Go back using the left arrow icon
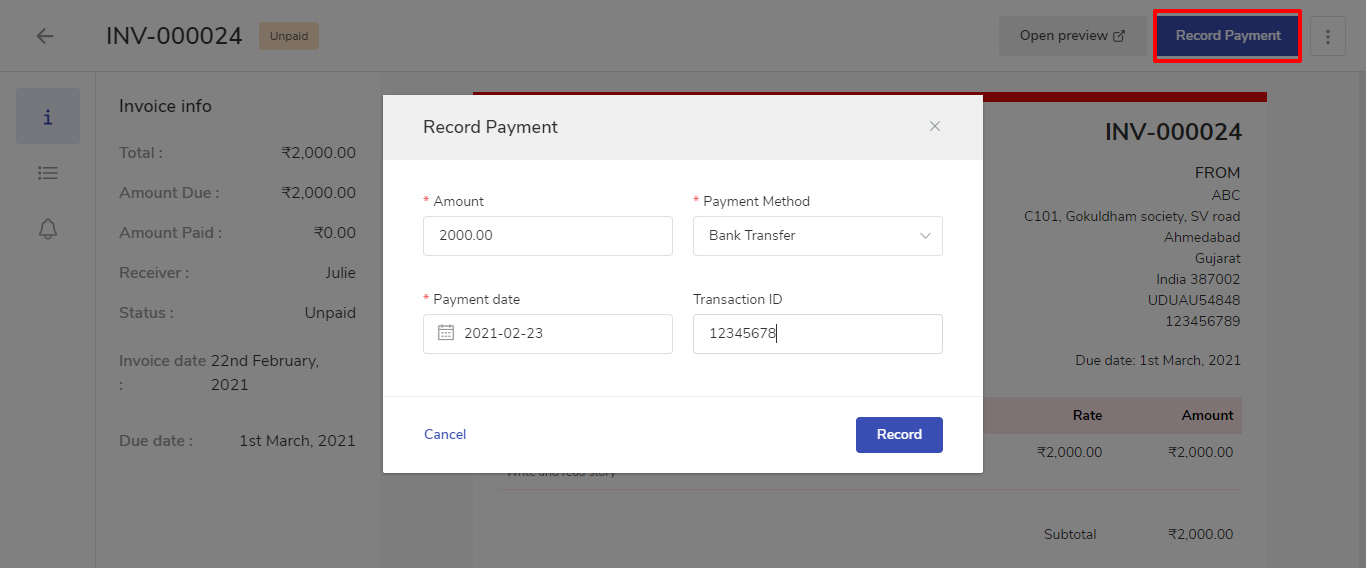The image size is (1366, 568). point(45,36)
